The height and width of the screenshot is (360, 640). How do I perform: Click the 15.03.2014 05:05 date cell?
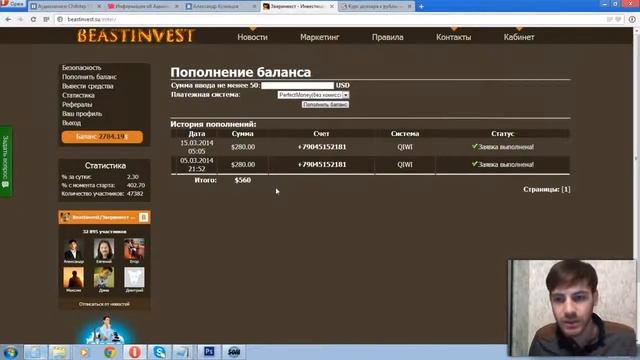coord(196,147)
